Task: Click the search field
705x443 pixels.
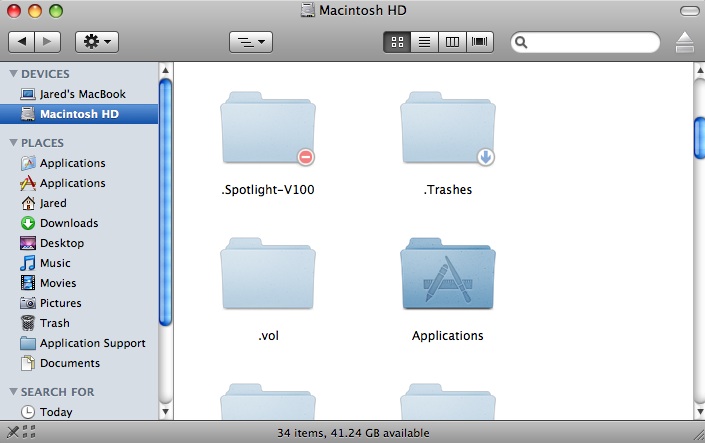Action: (585, 42)
